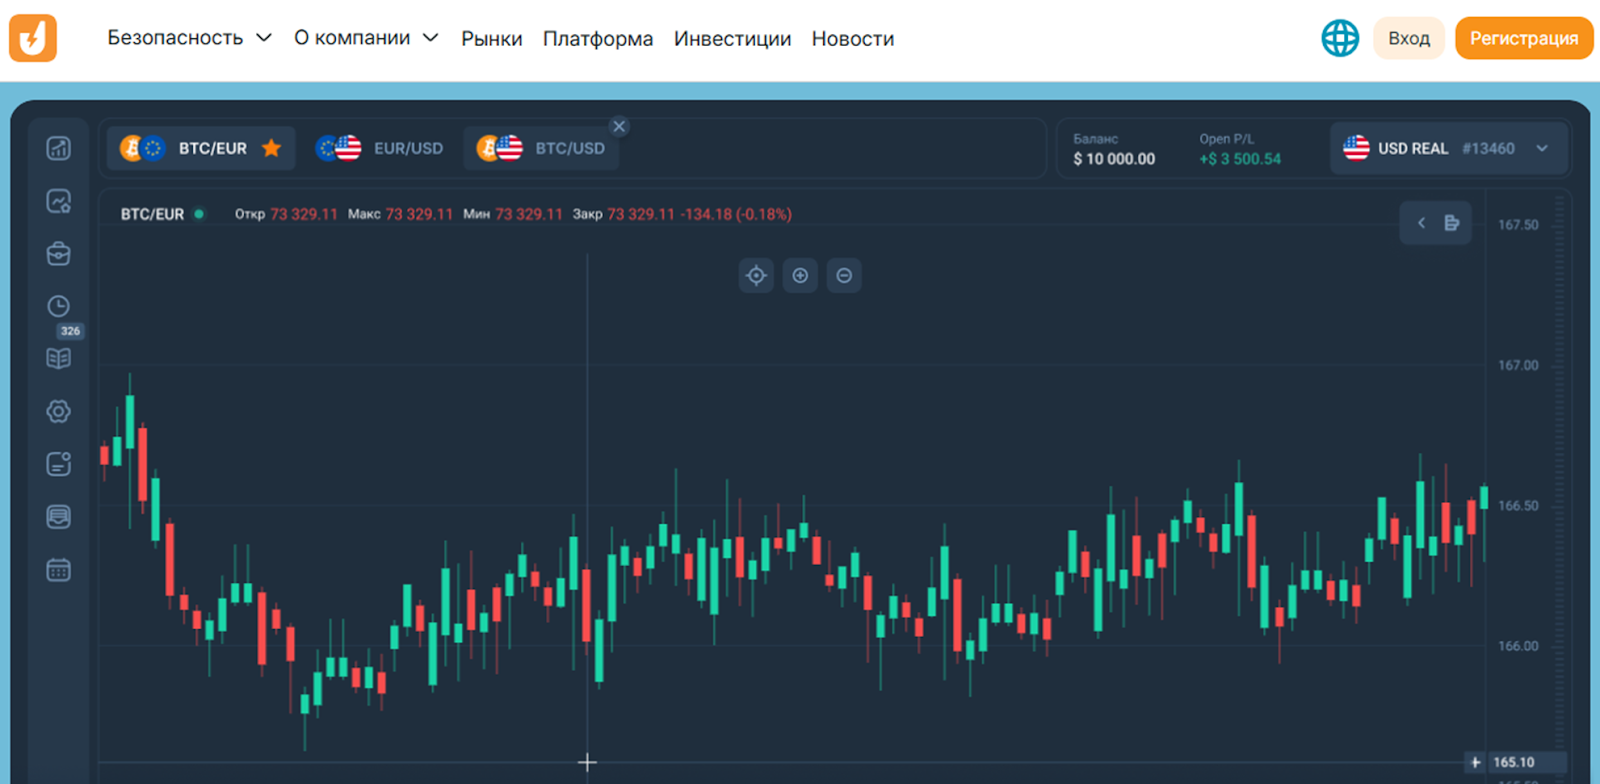Viewport: 1600px width, 784px height.
Task: Switch to the BTC/EUR tab
Action: click(201, 148)
